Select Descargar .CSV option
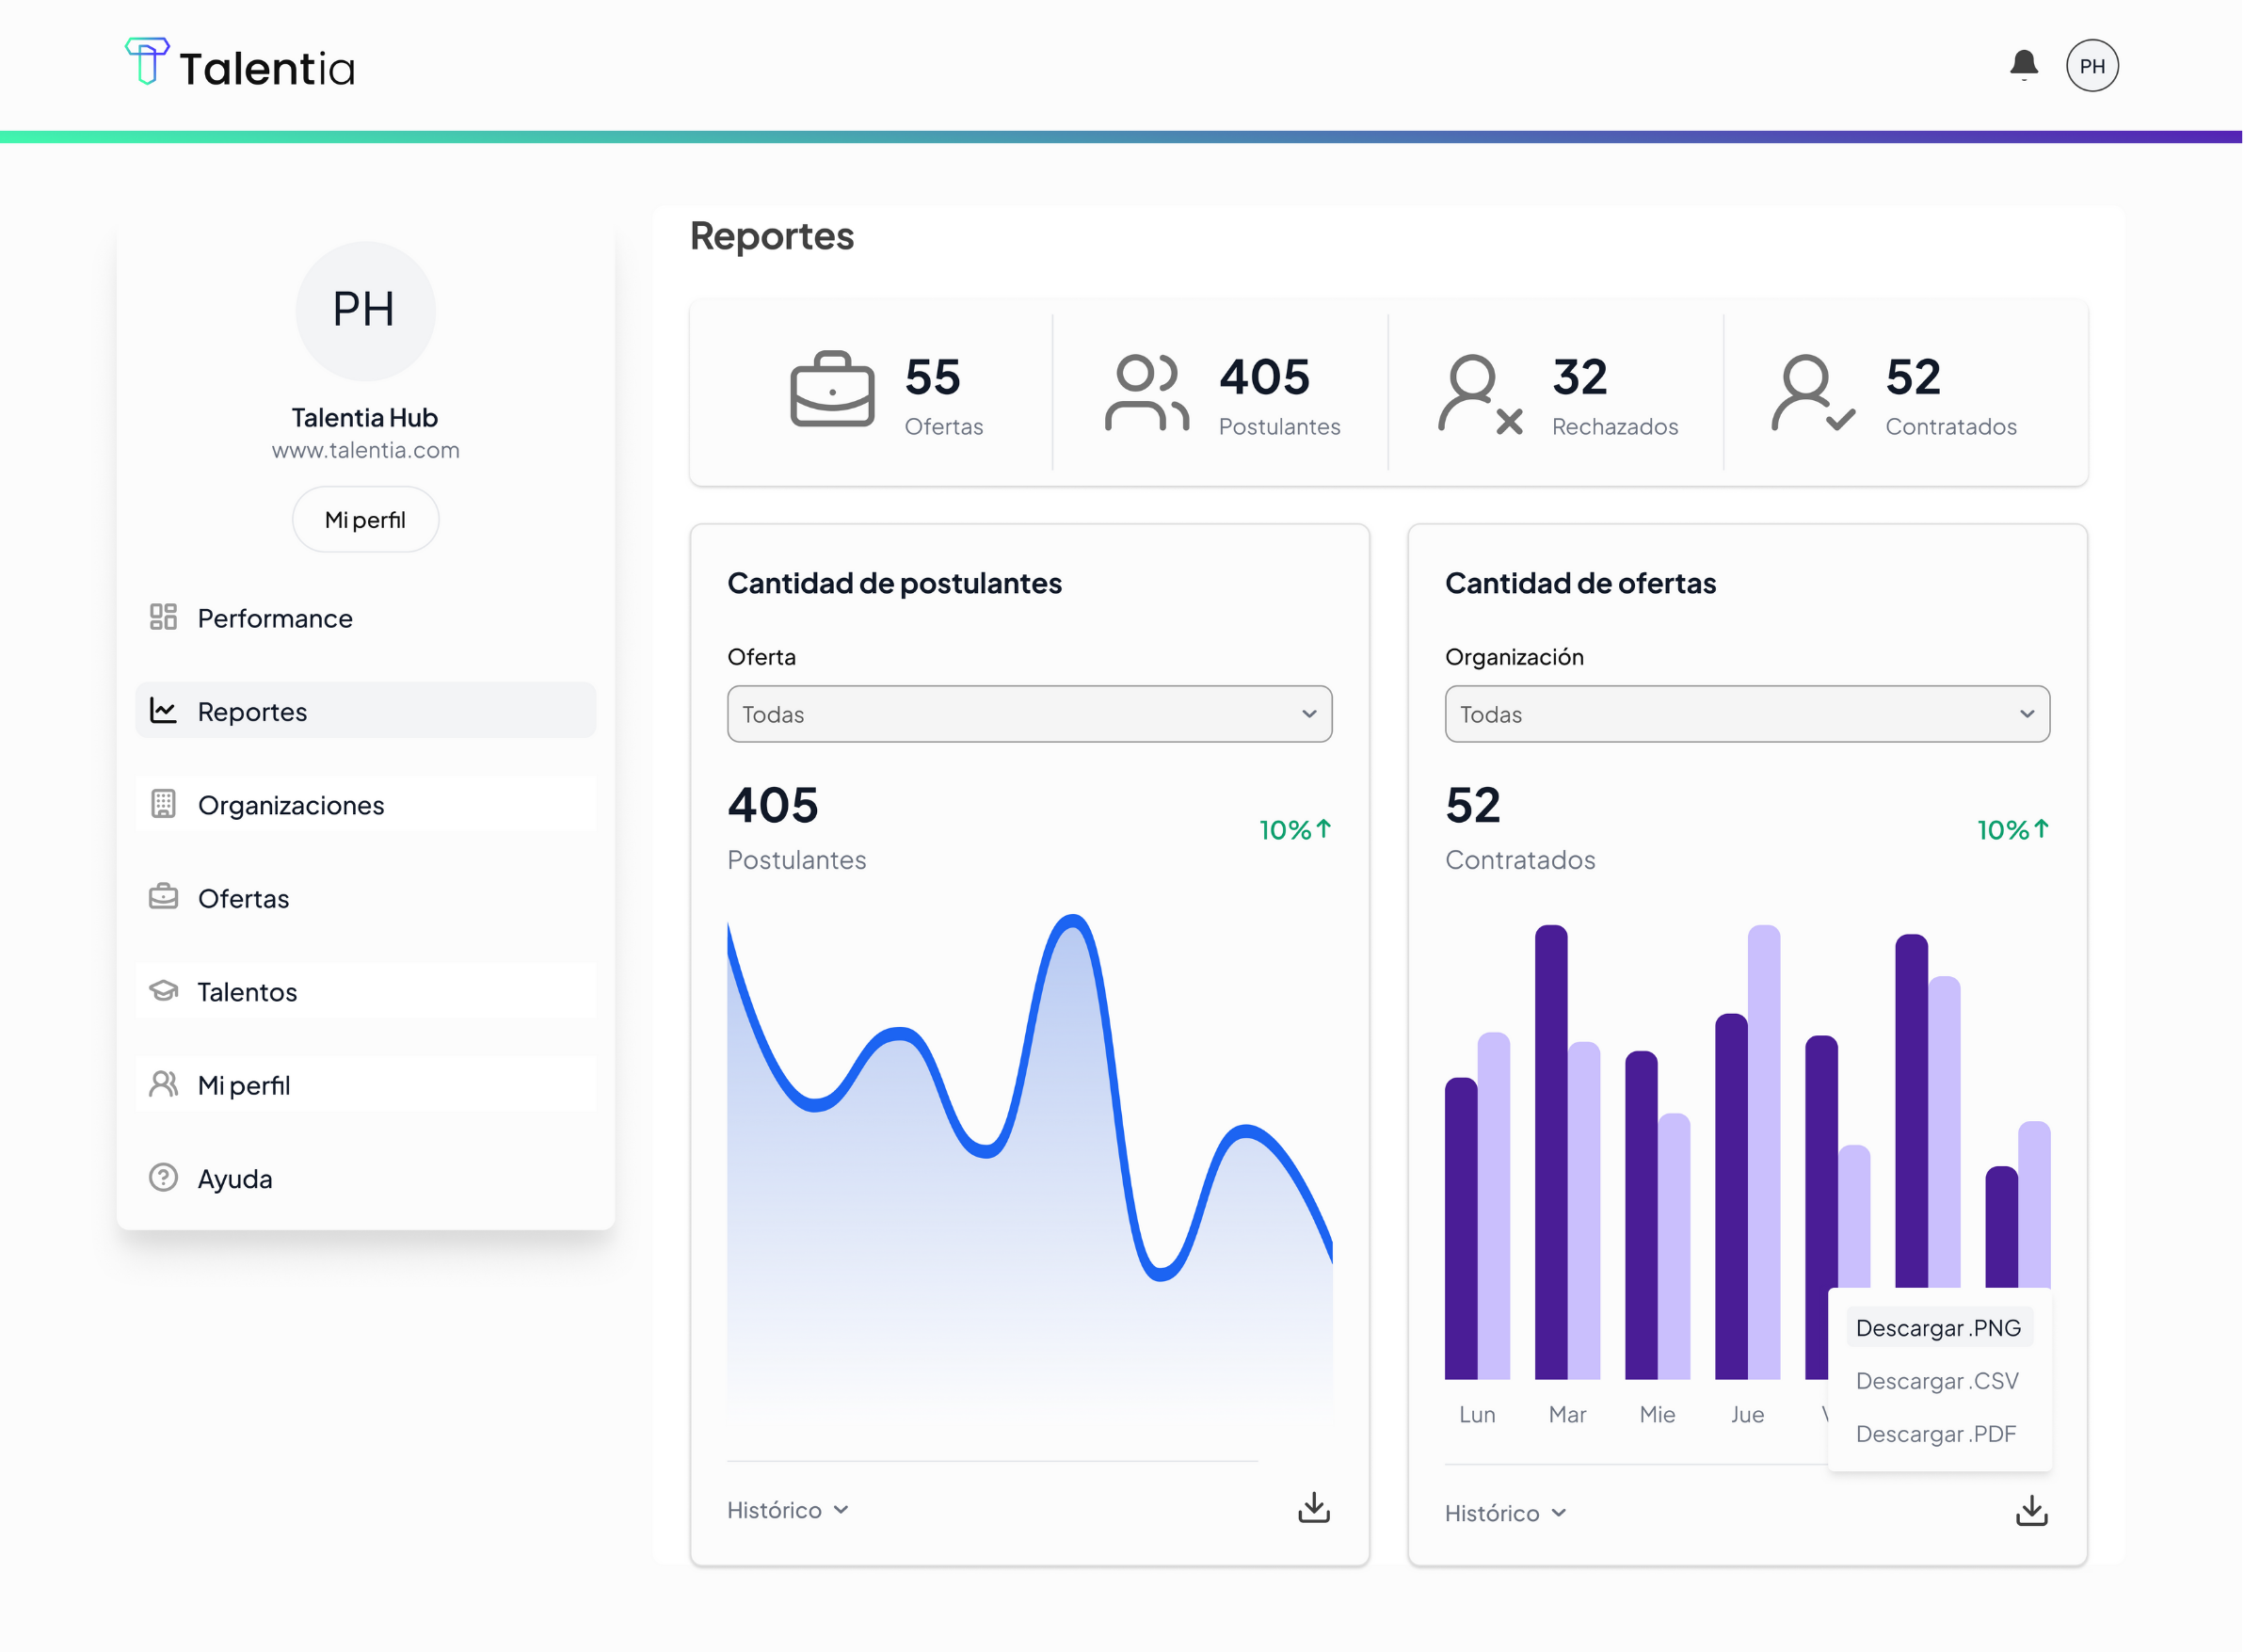This screenshot has width=2244, height=1652. coord(1937,1381)
